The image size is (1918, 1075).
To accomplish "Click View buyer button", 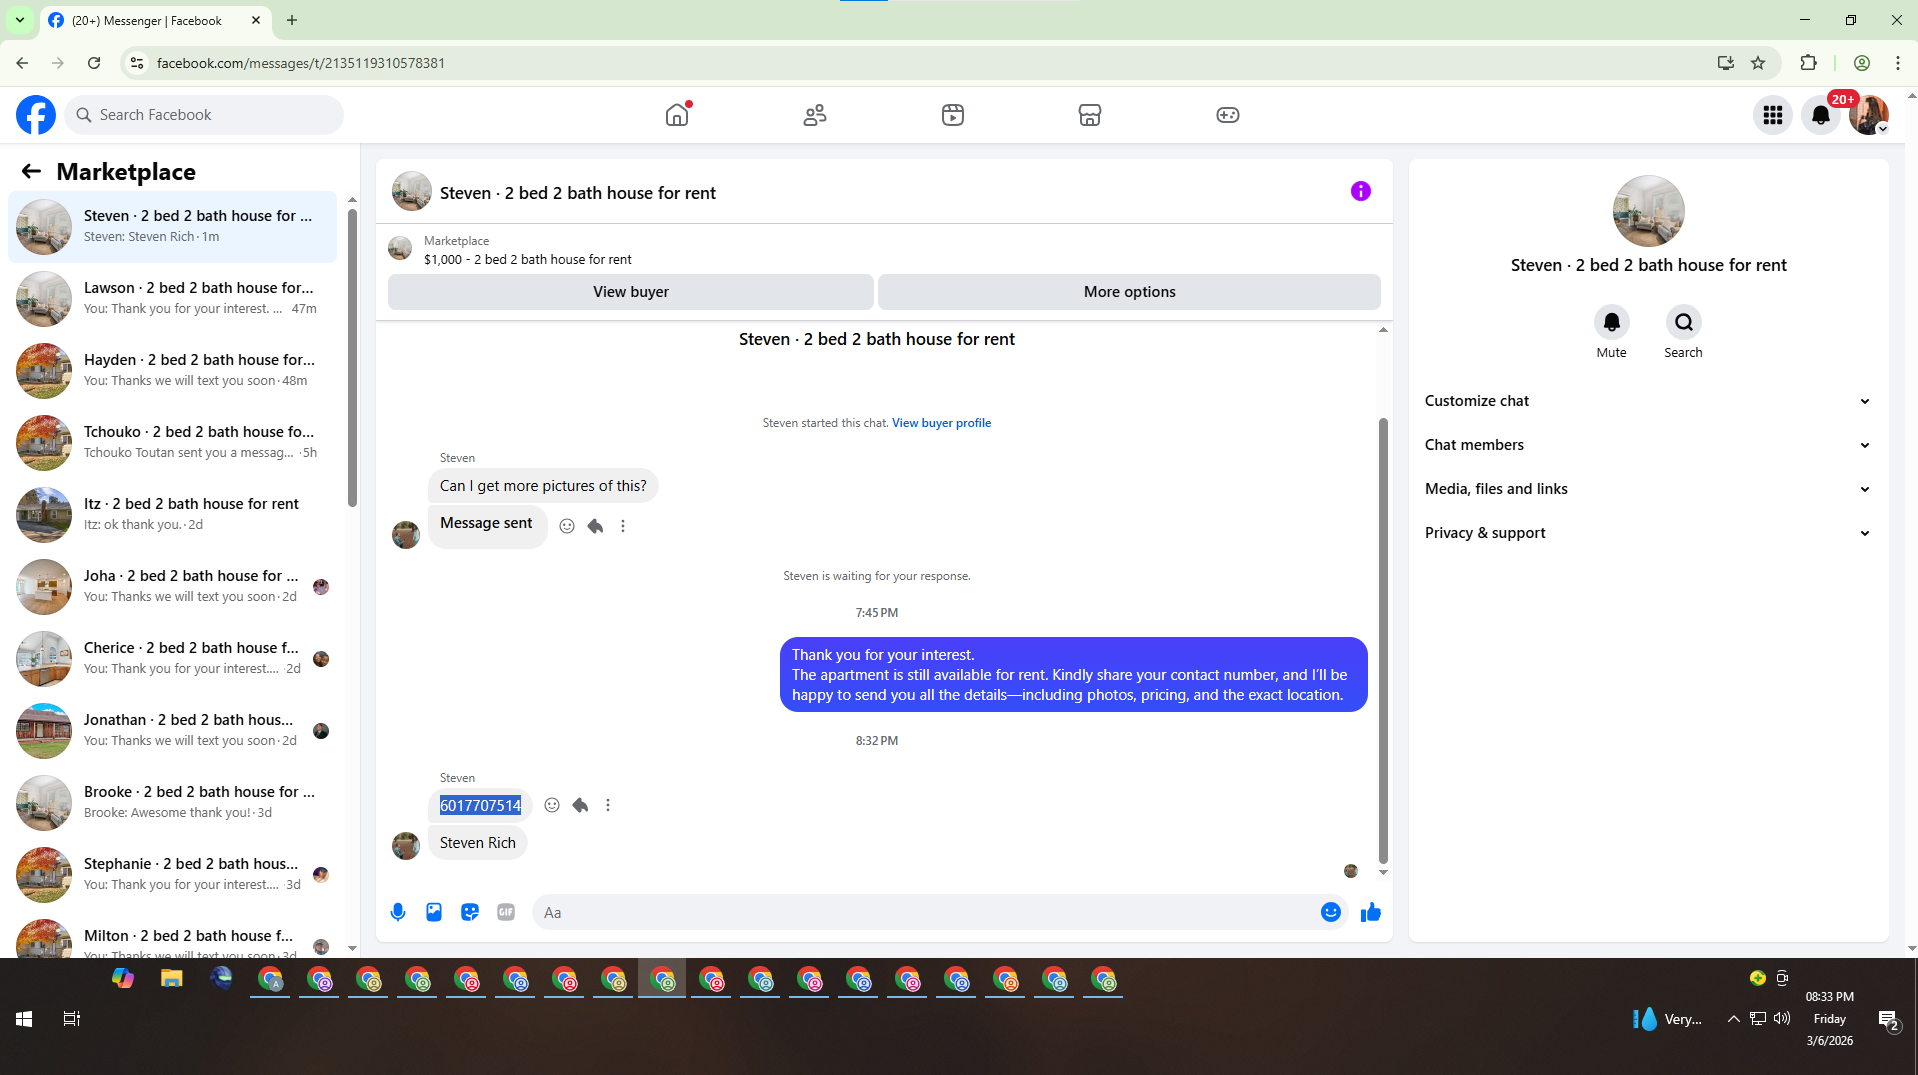I will [631, 292].
